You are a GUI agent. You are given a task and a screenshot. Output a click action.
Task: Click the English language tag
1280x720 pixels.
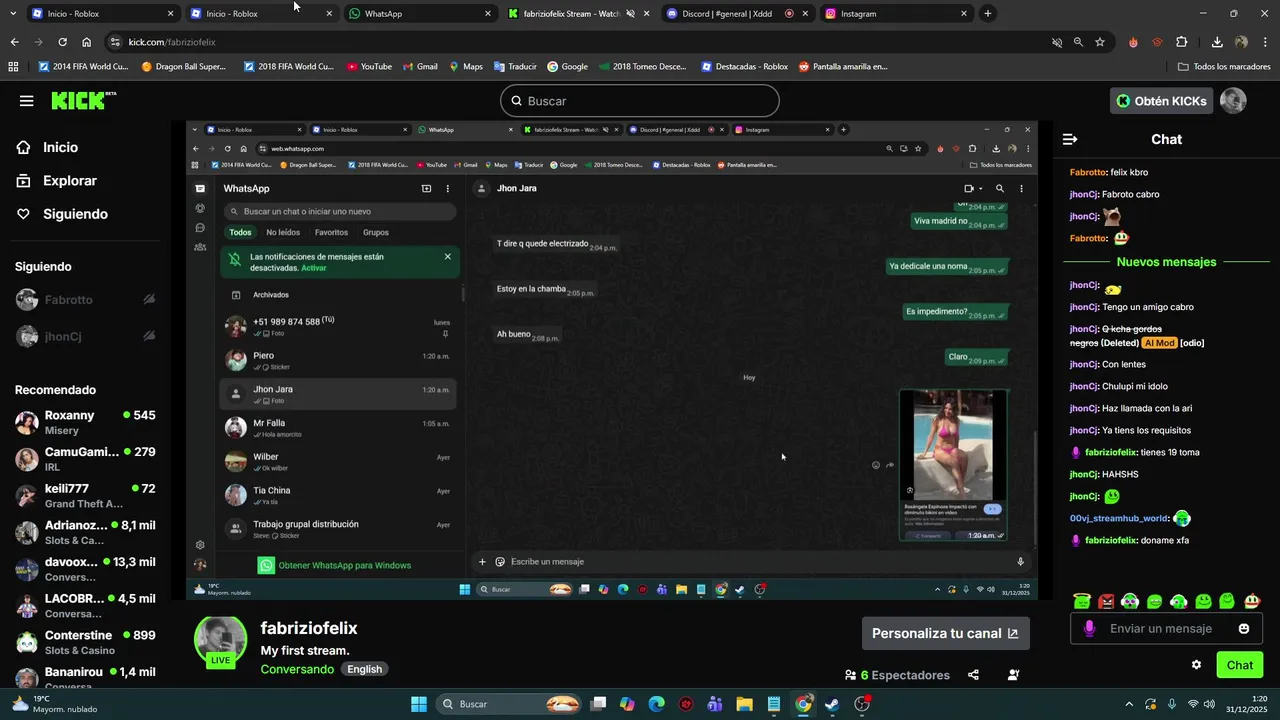pyautogui.click(x=365, y=669)
